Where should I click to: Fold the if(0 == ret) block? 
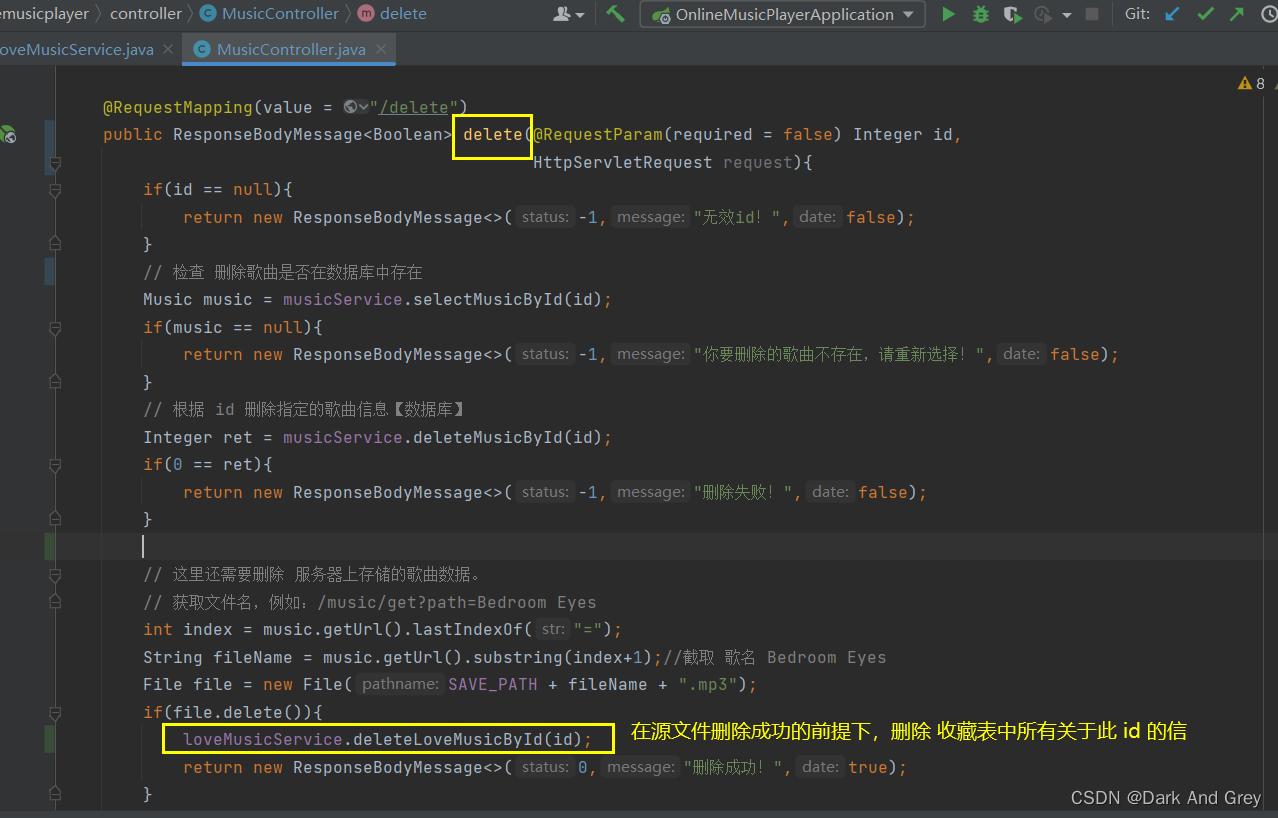point(55,465)
